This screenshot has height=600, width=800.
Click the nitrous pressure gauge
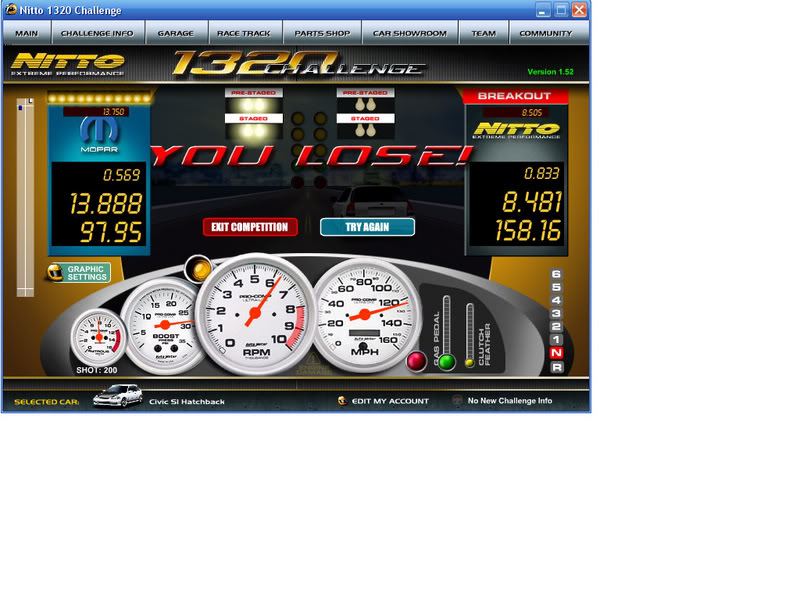click(98, 336)
